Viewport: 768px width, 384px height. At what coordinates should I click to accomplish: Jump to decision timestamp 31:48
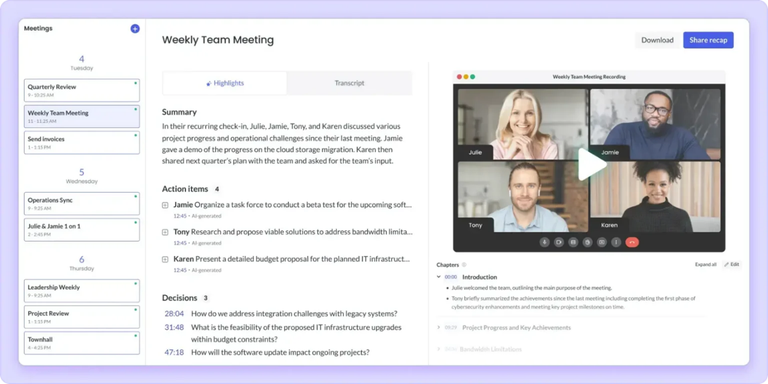tap(174, 327)
